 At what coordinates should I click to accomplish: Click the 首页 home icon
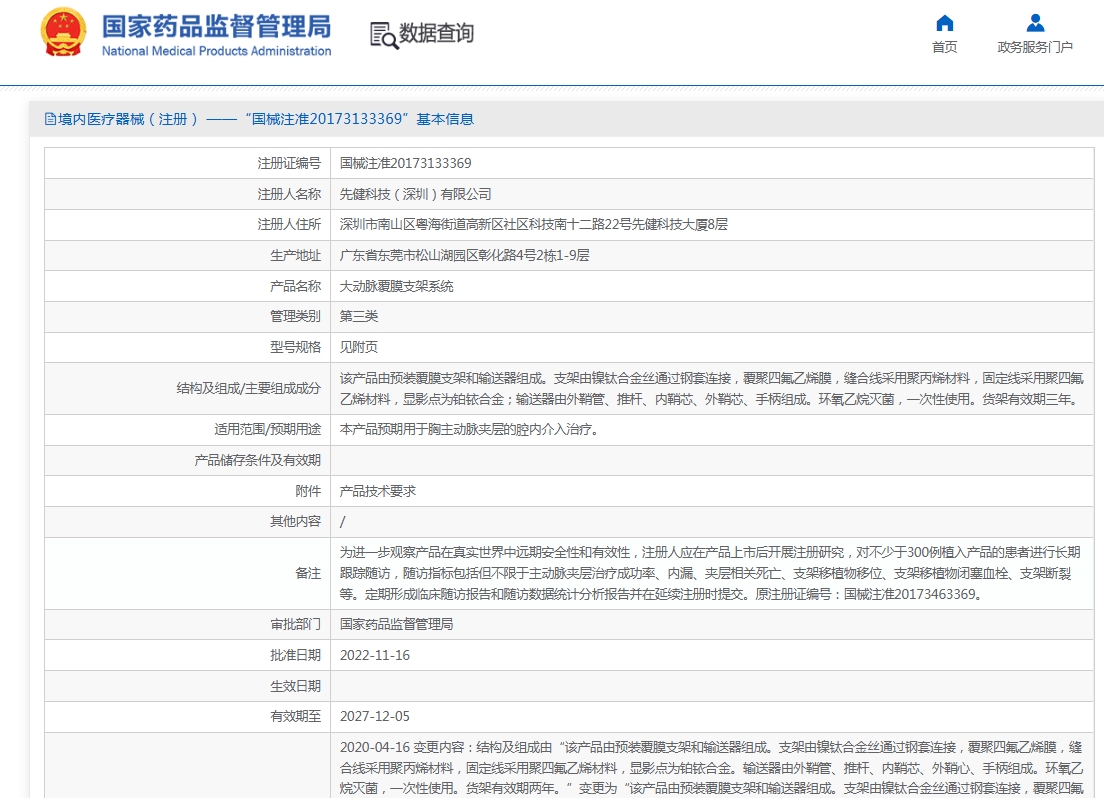(944, 23)
